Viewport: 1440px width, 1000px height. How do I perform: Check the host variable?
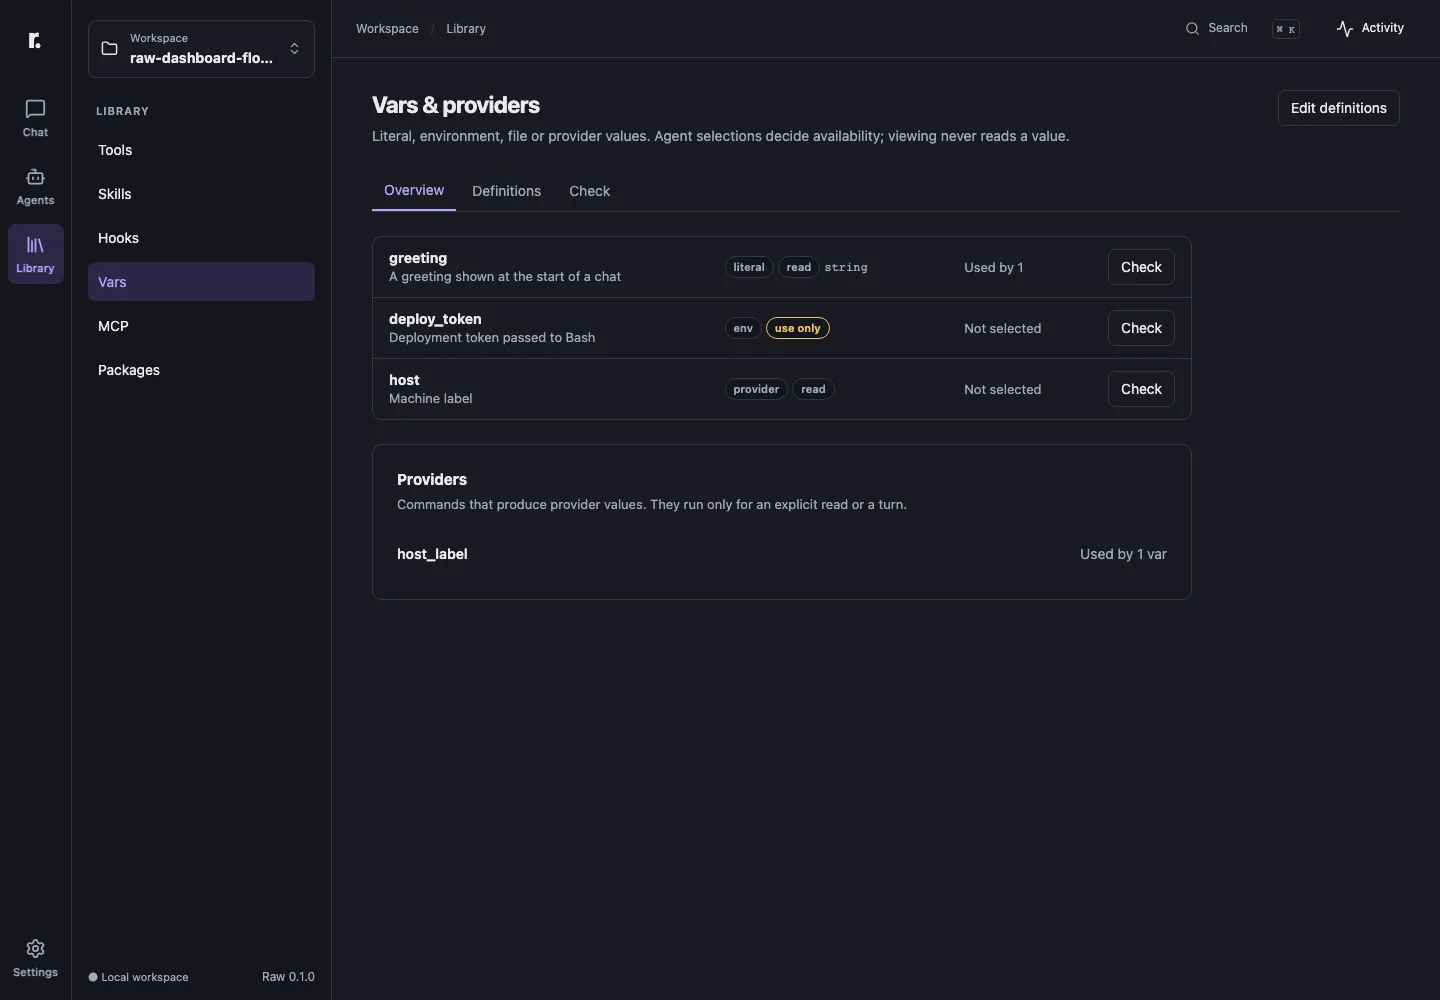[x=1141, y=389]
